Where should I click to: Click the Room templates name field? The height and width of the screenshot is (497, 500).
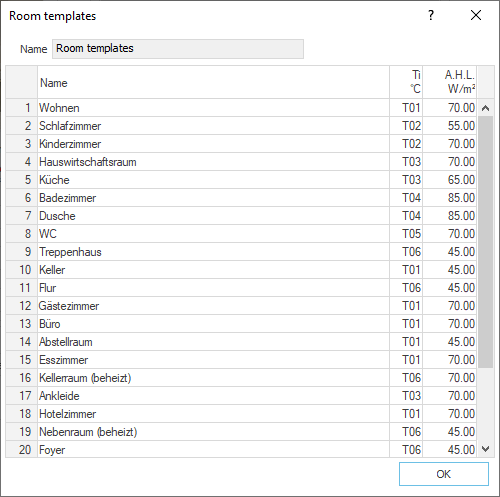click(178, 49)
